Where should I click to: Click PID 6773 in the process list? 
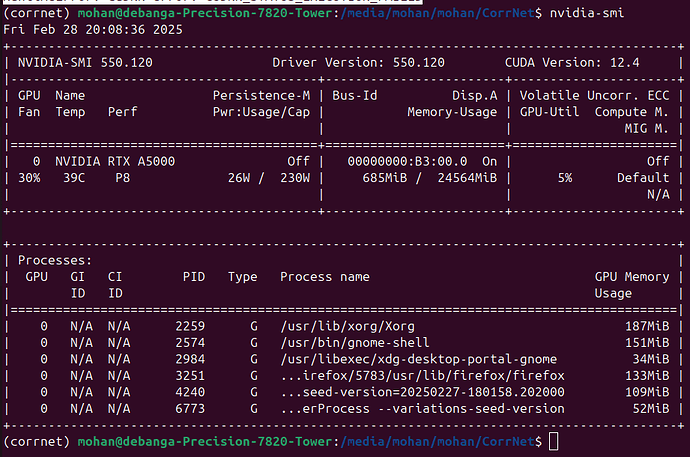coord(189,408)
